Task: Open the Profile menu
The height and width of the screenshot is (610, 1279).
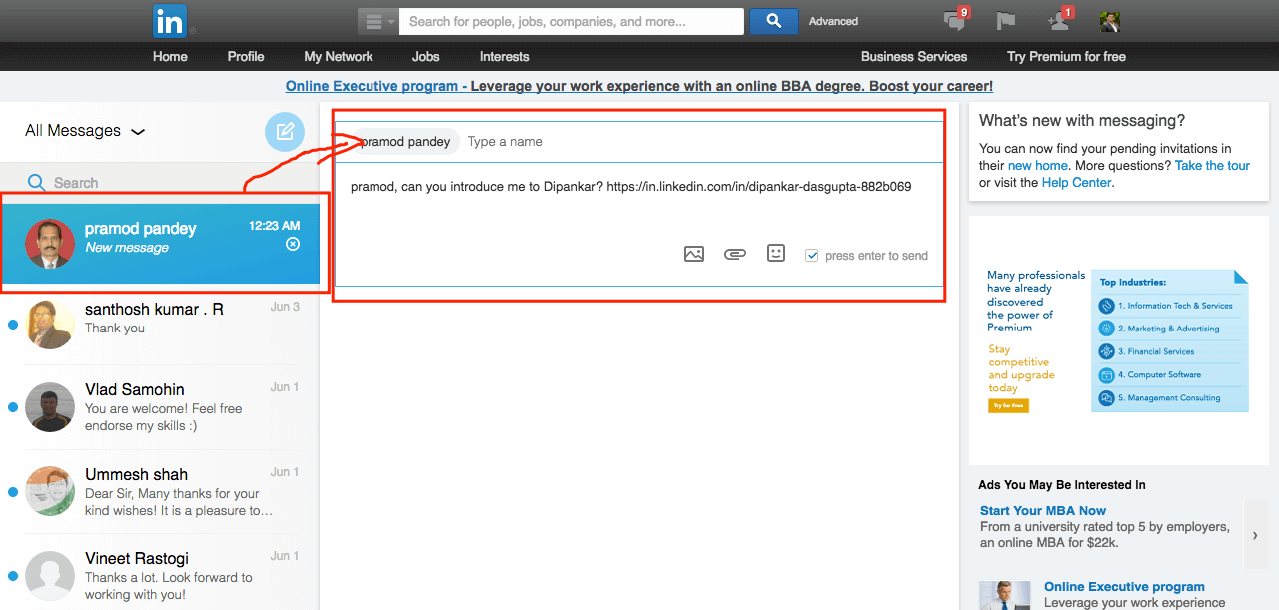Action: pyautogui.click(x=246, y=56)
